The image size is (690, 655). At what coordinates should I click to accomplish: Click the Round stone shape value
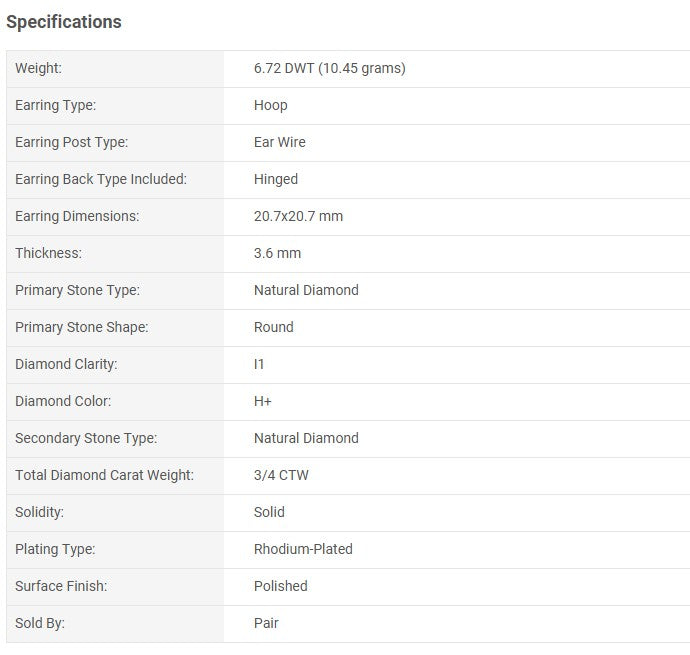(274, 327)
